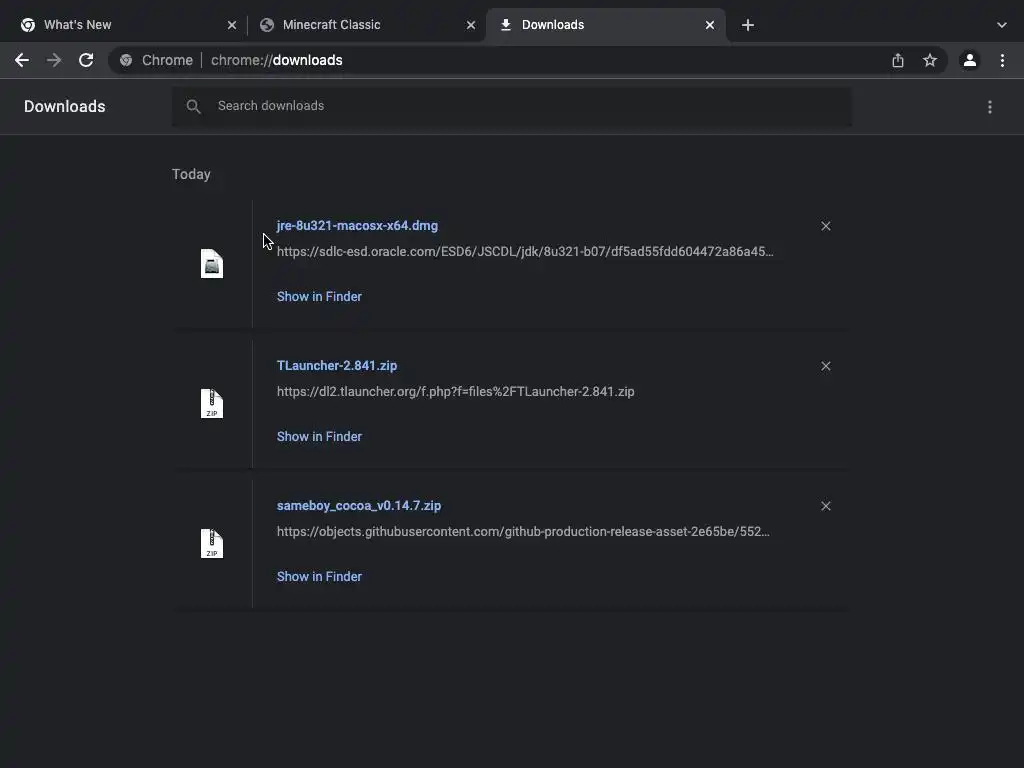Show jre-8u321-macosx-x64.dmg in Finder
1024x768 pixels.
[319, 296]
